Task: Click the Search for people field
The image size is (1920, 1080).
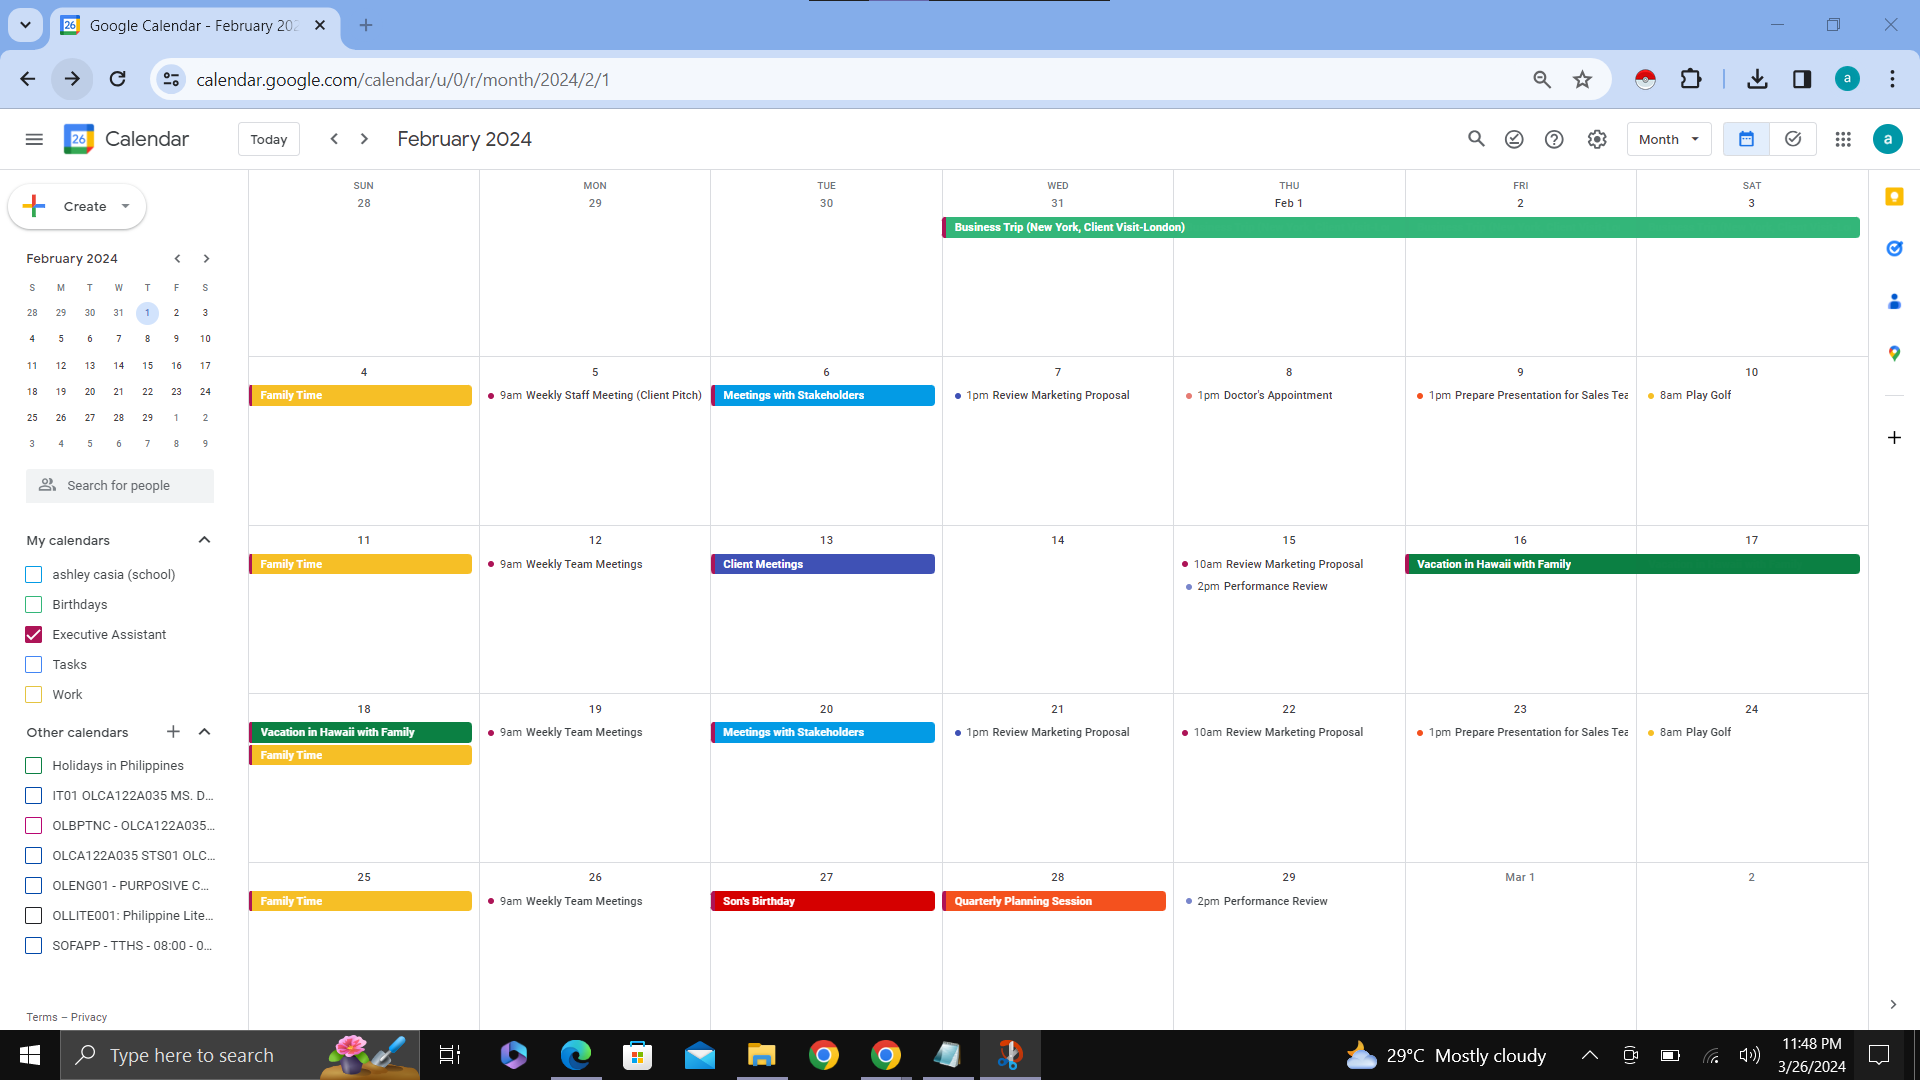Action: click(120, 485)
